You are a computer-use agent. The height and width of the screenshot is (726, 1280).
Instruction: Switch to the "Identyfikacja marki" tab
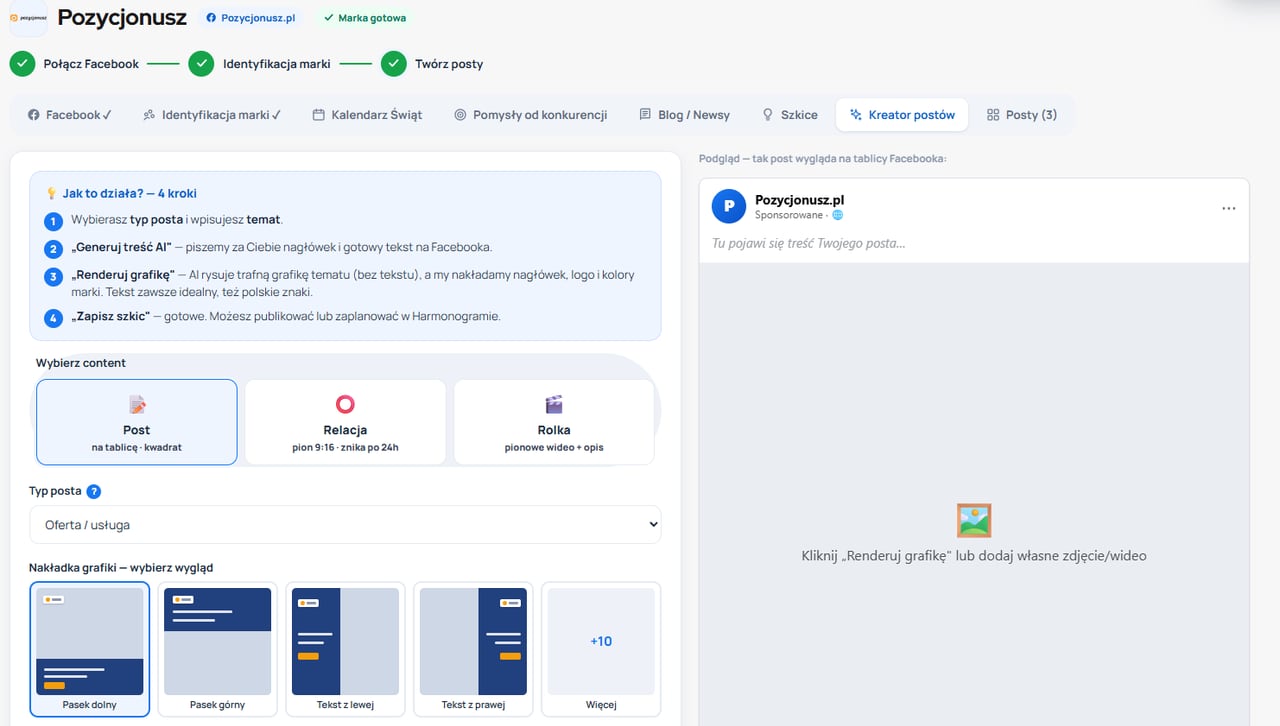(212, 115)
